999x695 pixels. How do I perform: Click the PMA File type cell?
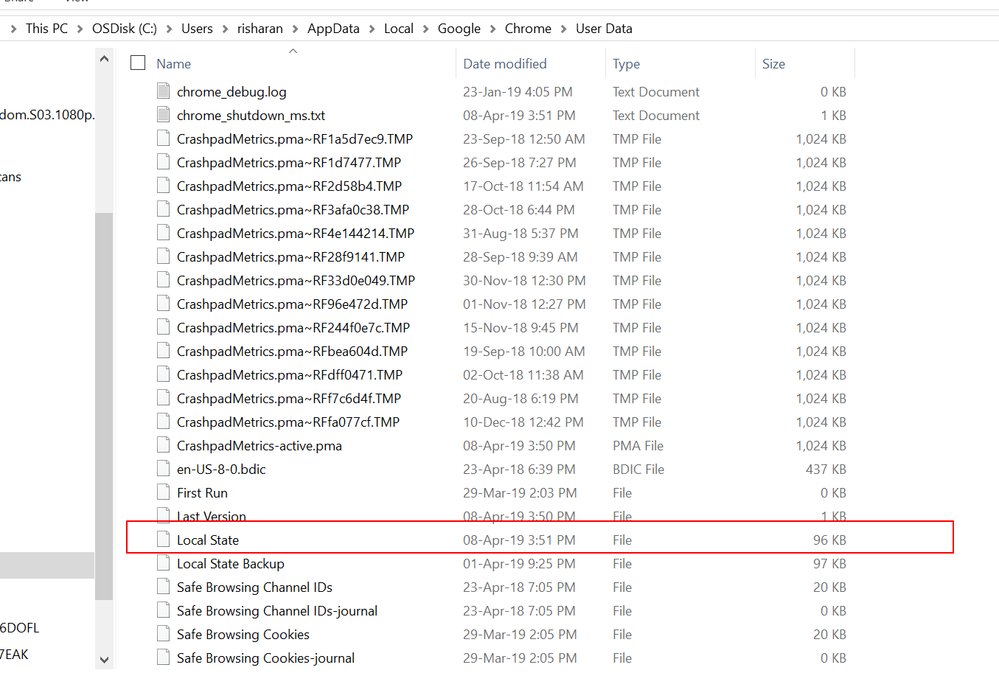pos(638,446)
